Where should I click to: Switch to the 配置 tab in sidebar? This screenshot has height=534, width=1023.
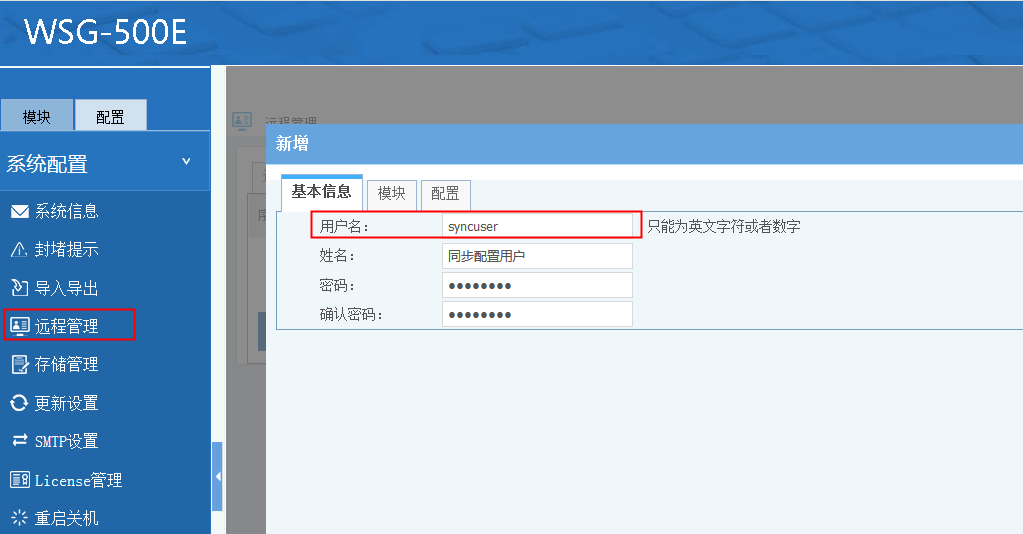pyautogui.click(x=110, y=116)
